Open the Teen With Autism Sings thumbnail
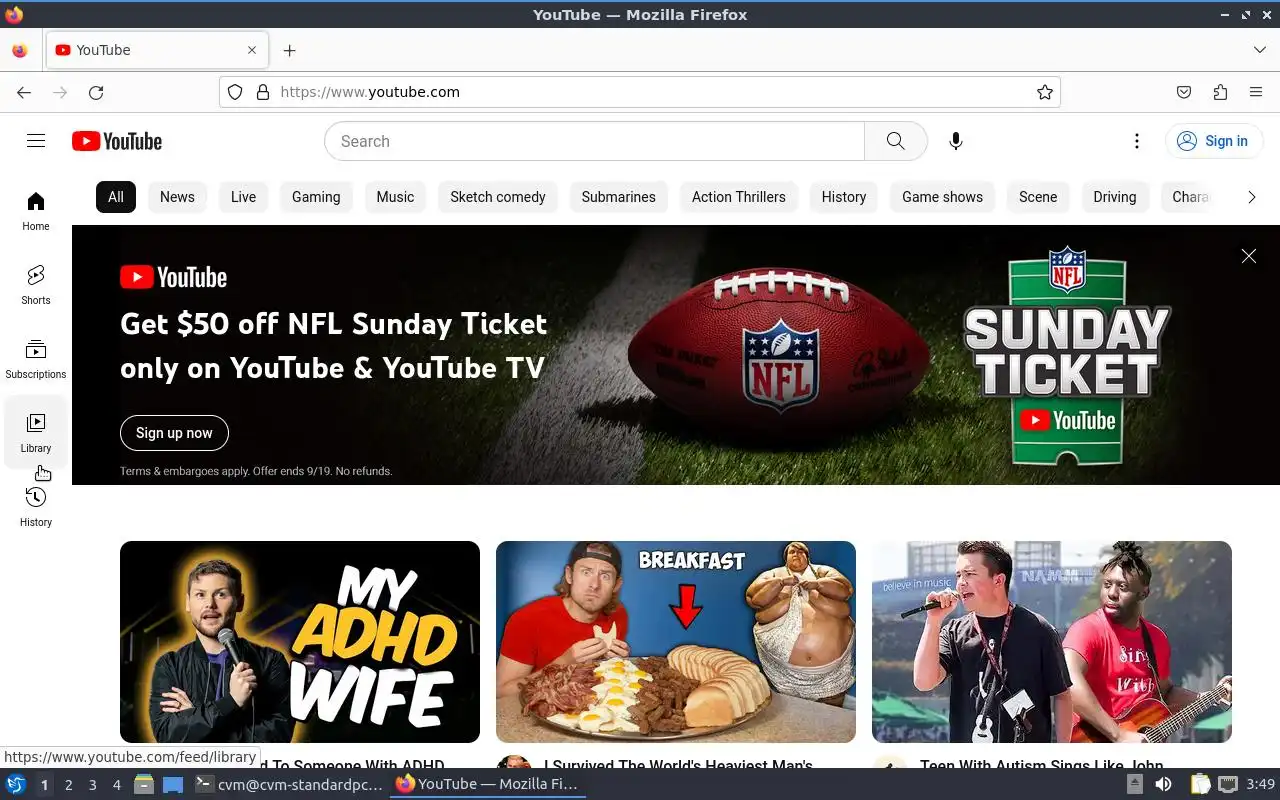This screenshot has width=1280, height=800. [x=1052, y=642]
